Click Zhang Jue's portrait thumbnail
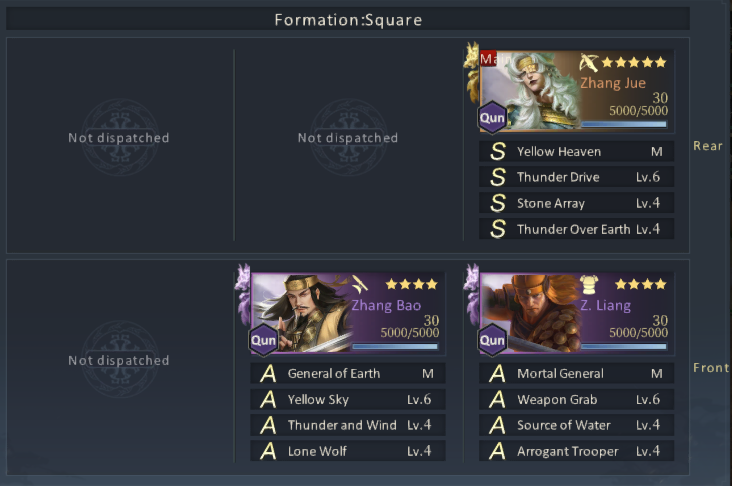This screenshot has height=486, width=732. pyautogui.click(x=530, y=91)
